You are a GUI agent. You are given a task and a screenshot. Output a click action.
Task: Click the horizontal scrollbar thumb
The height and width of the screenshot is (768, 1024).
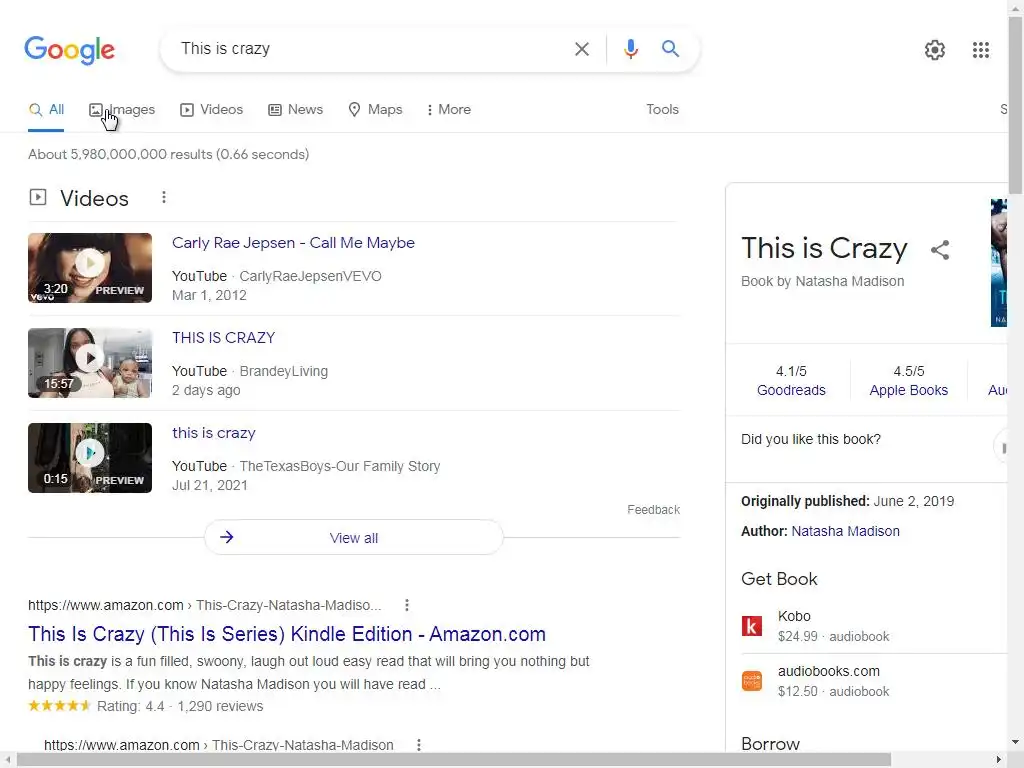[x=454, y=760]
